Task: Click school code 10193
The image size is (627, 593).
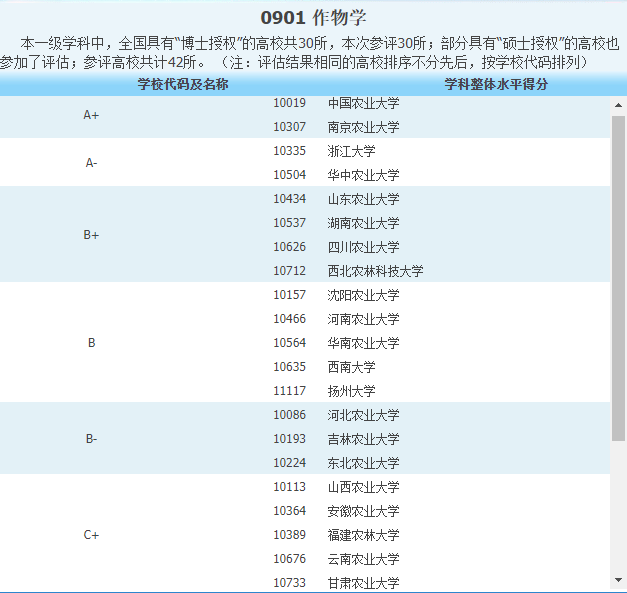Action: [x=290, y=439]
